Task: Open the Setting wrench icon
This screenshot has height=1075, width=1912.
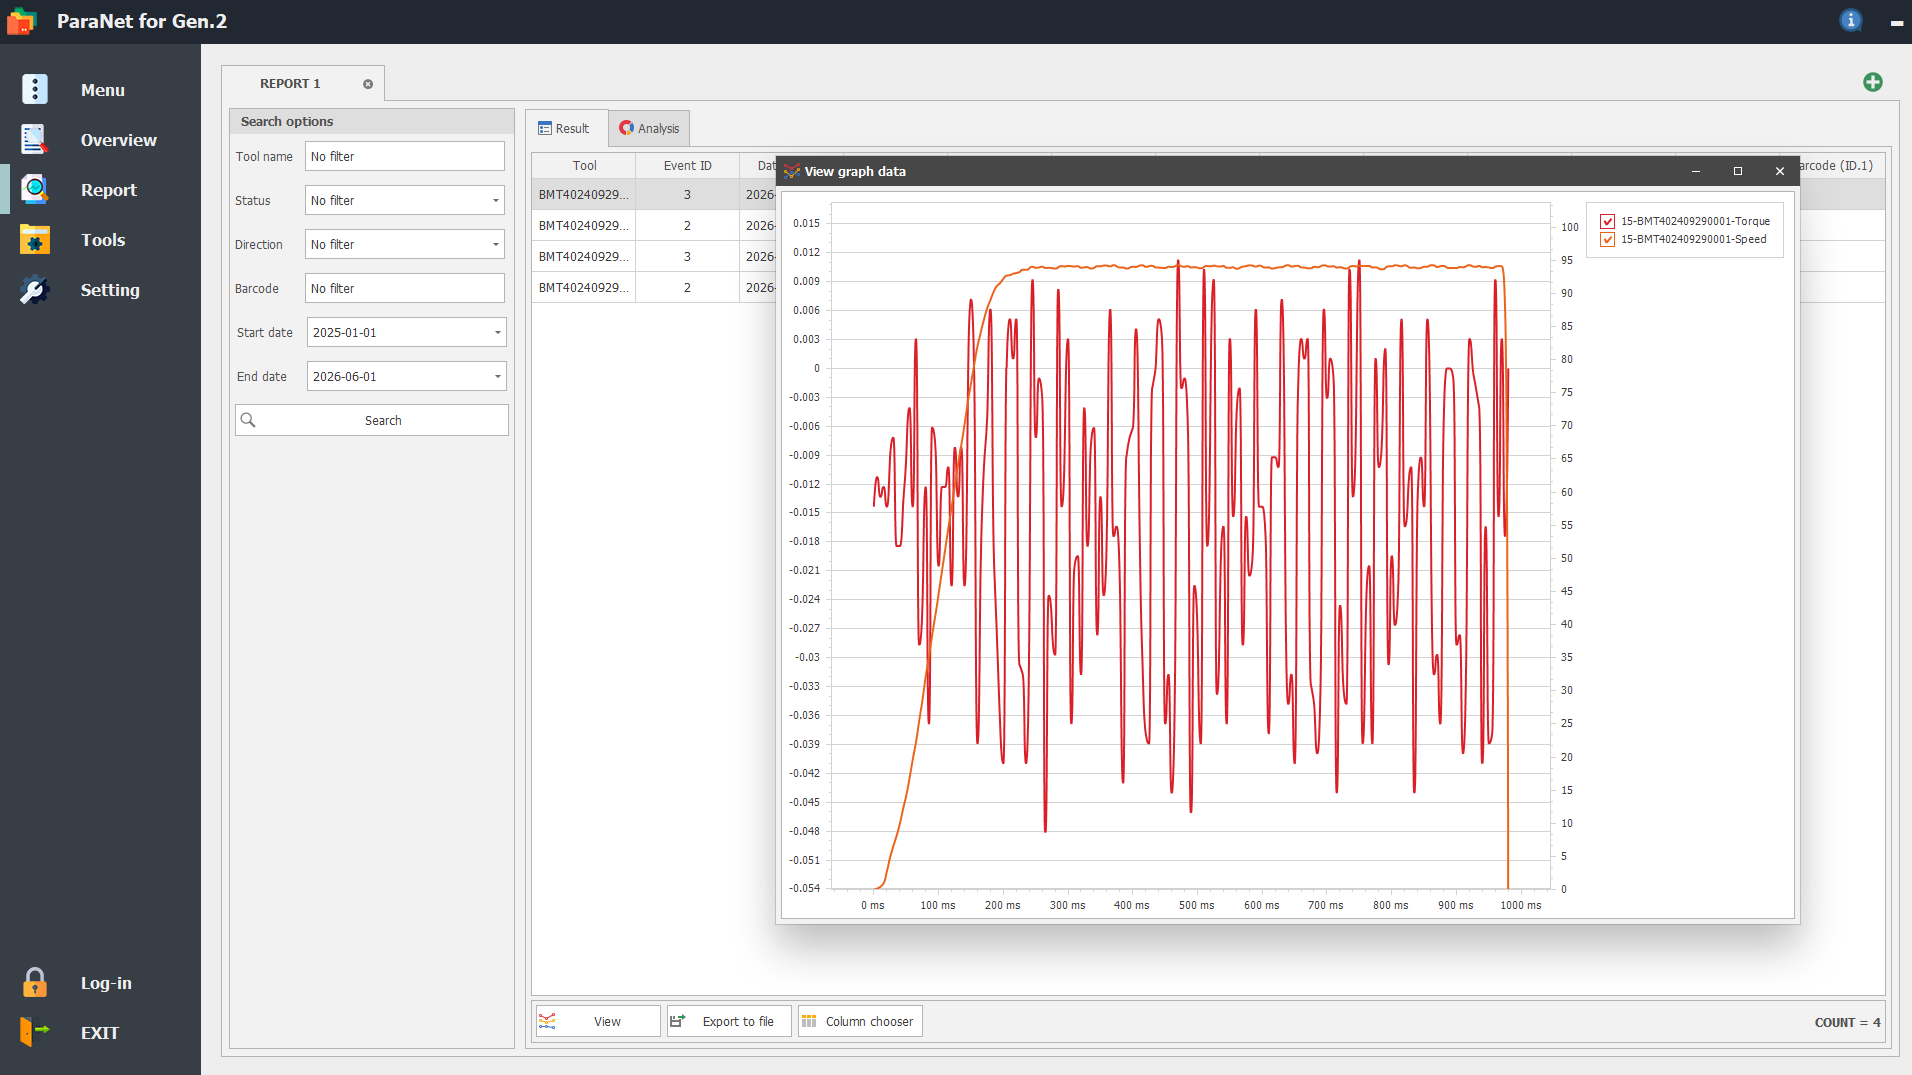Action: tap(35, 290)
